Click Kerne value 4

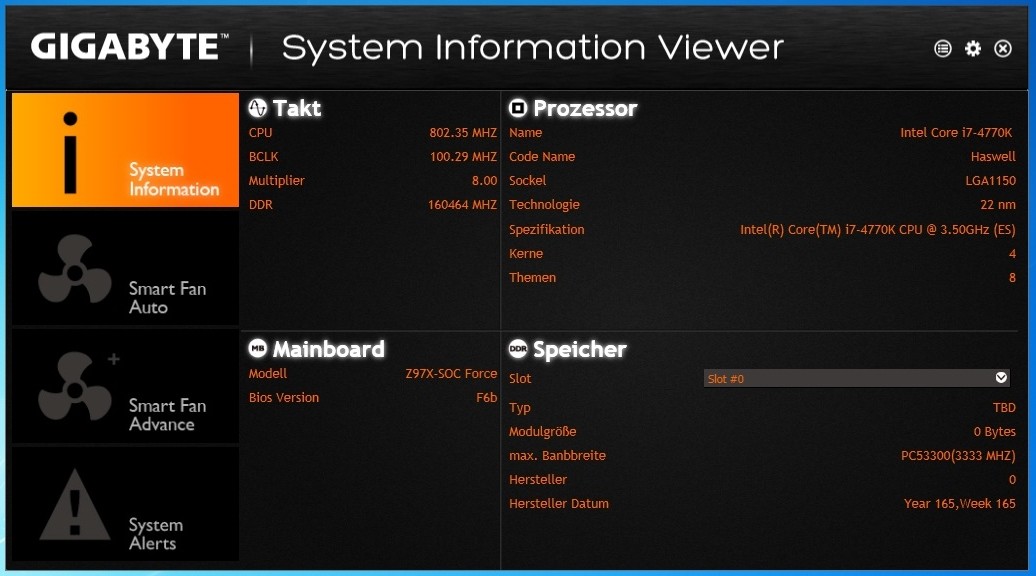coord(1012,254)
